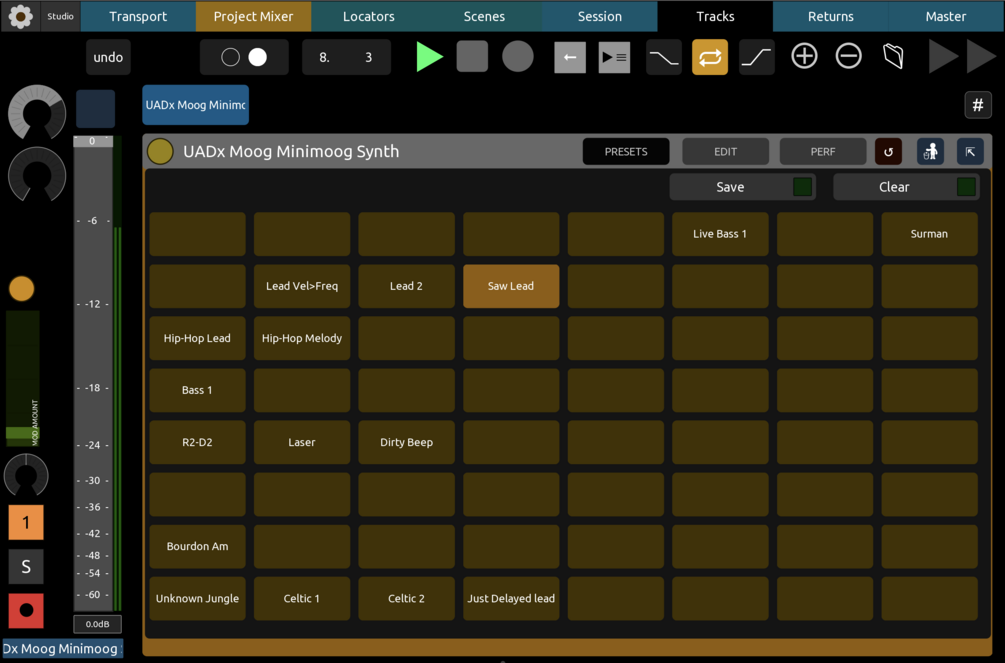
Task: Click the undo button
Action: (108, 57)
